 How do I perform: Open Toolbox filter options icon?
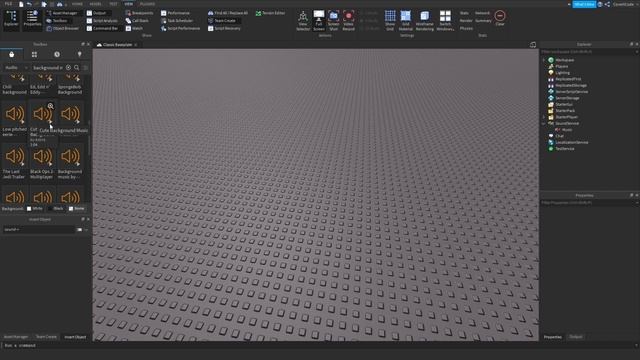pyautogui.click(x=86, y=67)
